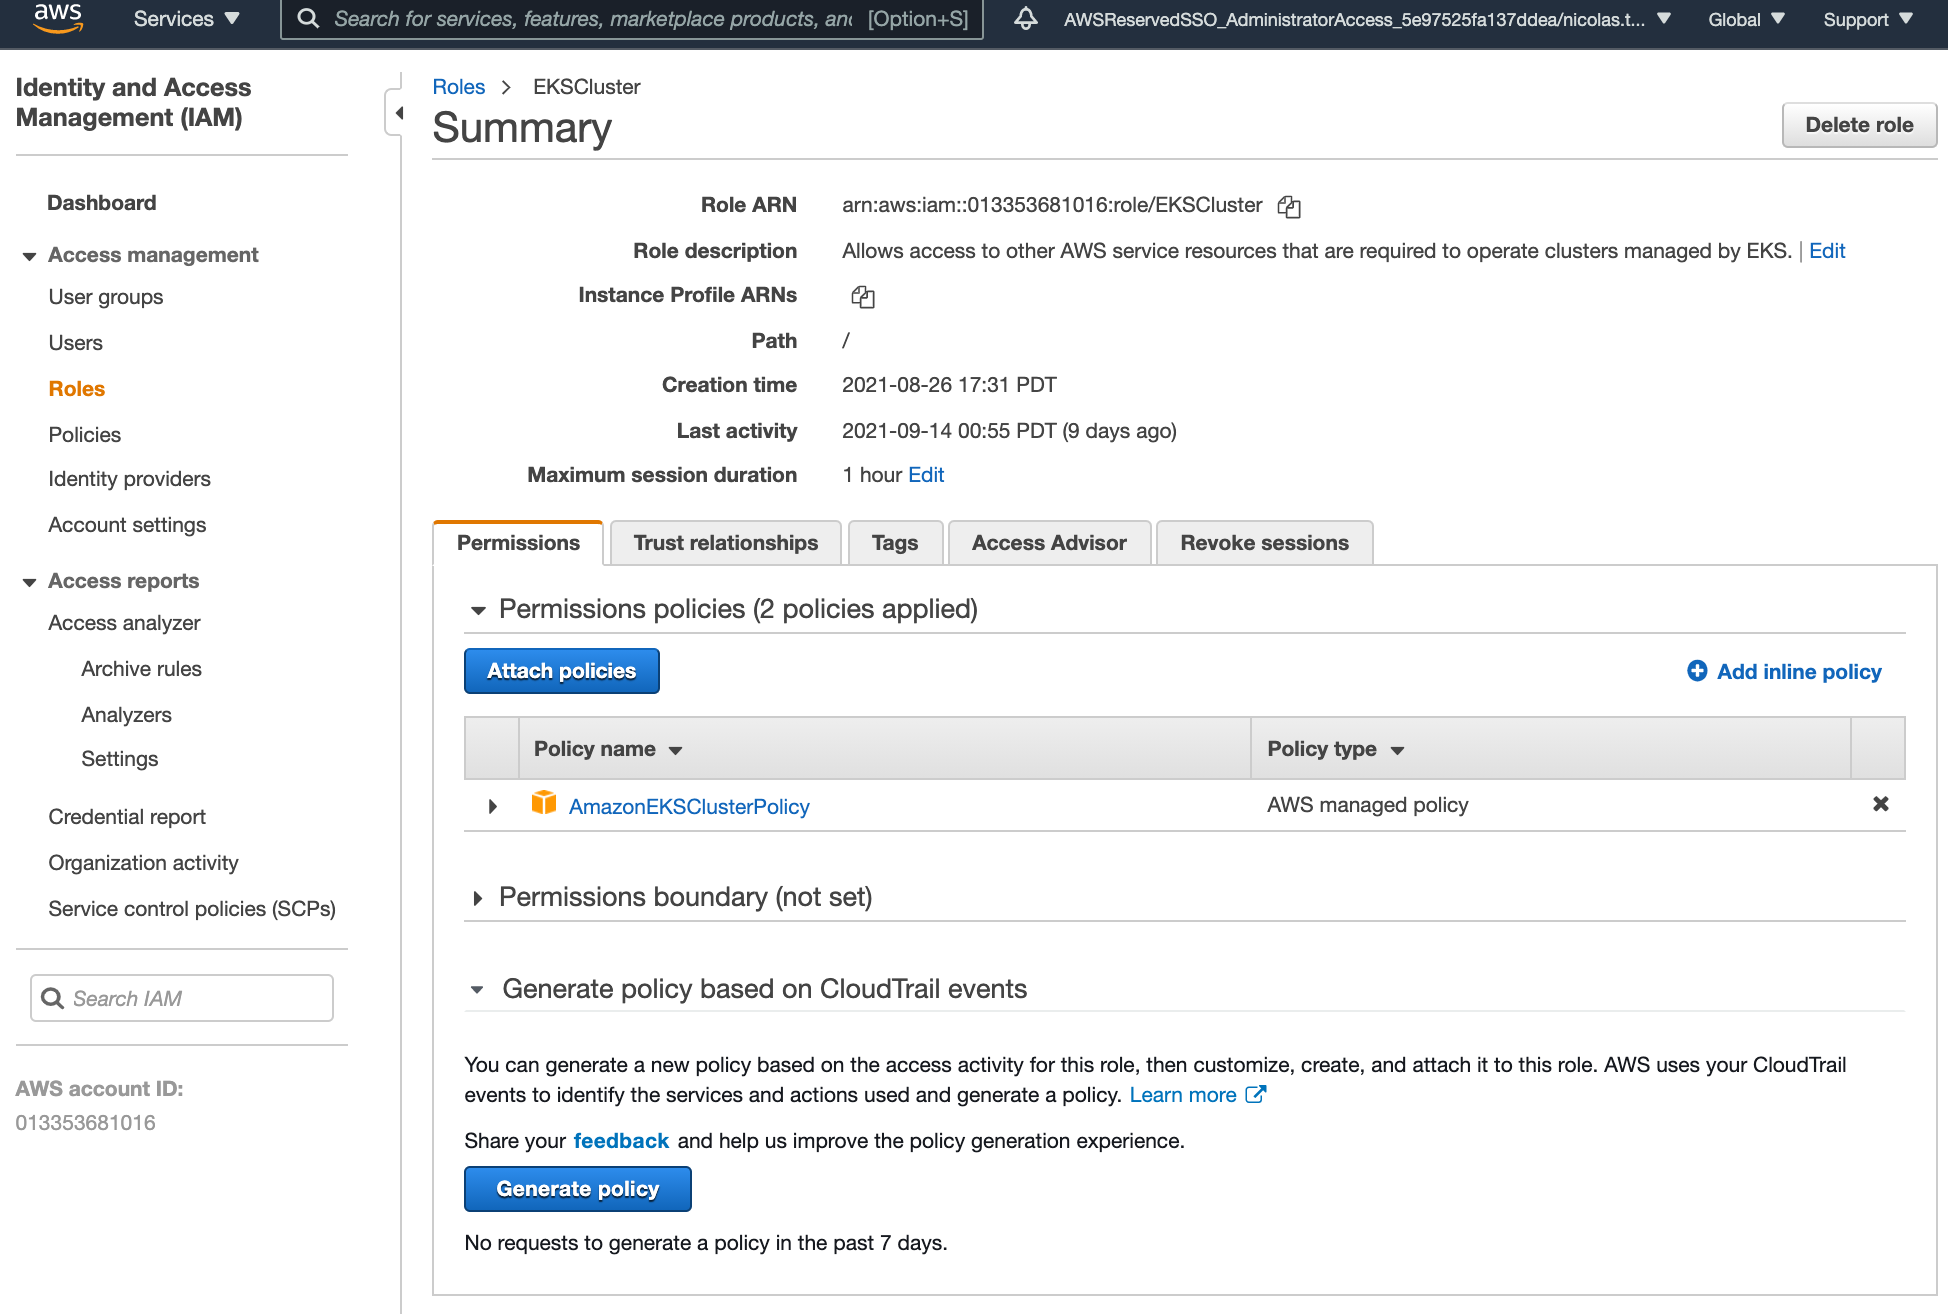
Task: Expand the Permissions boundary section
Action: pos(478,898)
